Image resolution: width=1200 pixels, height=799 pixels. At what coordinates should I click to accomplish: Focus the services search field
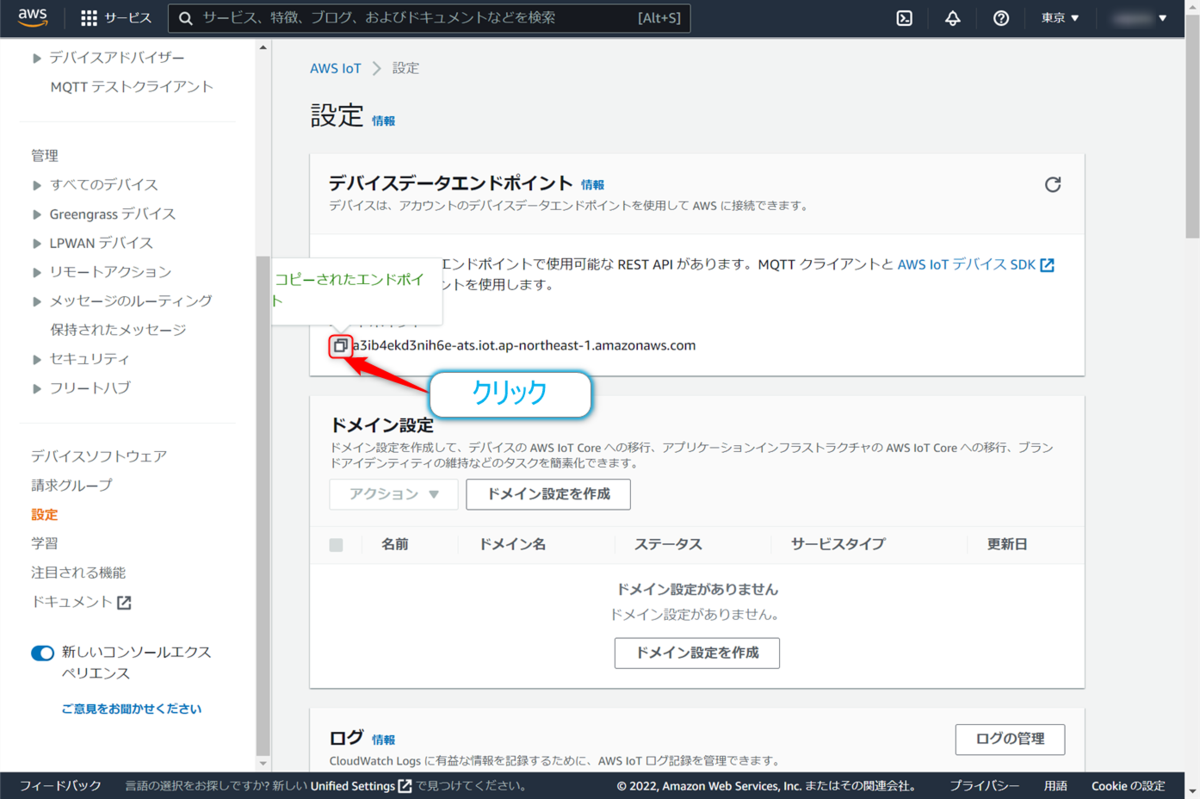(428, 18)
